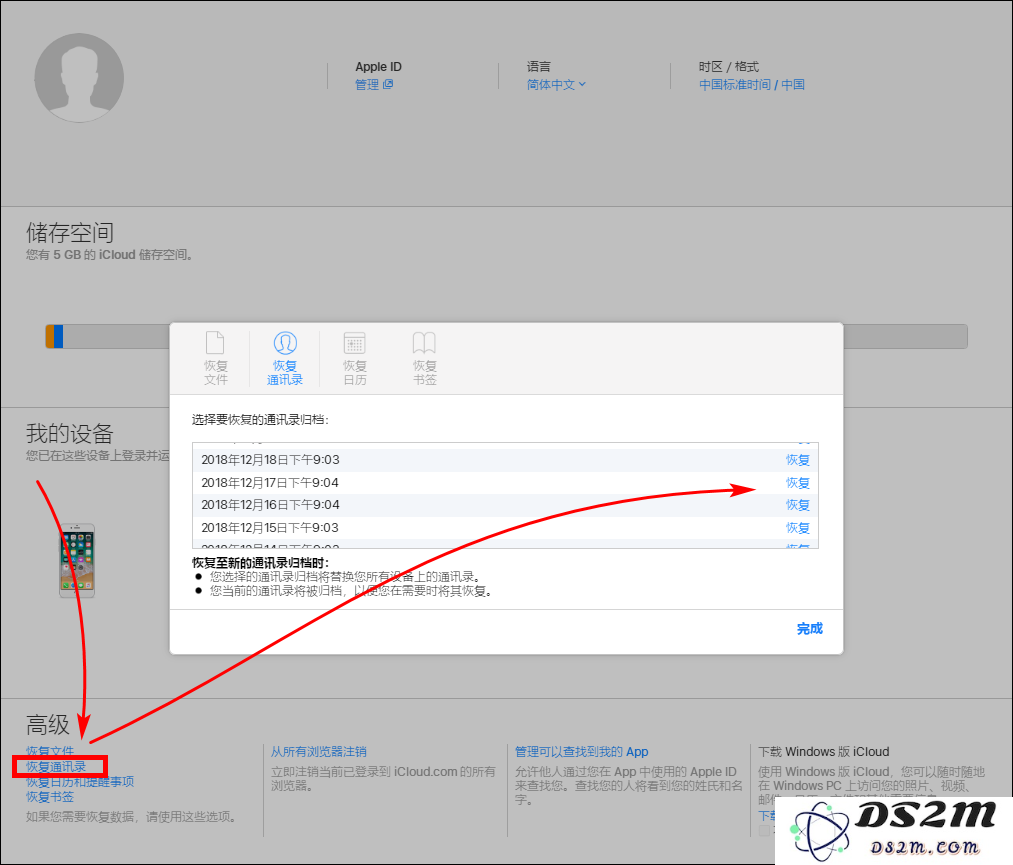Select the 2018年12月15日下午9:03 archive row text
Screen dimensions: 1013x865
tap(270, 528)
